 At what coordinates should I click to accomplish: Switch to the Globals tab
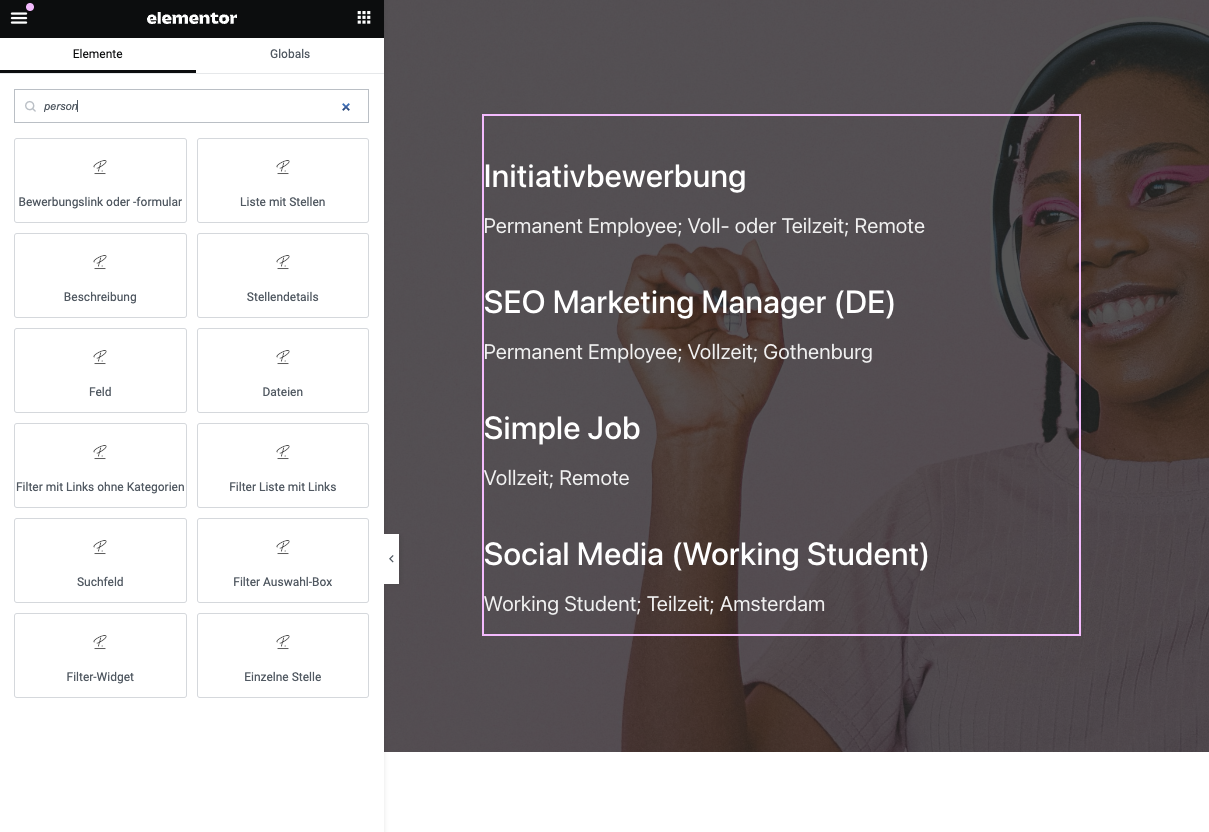(290, 54)
